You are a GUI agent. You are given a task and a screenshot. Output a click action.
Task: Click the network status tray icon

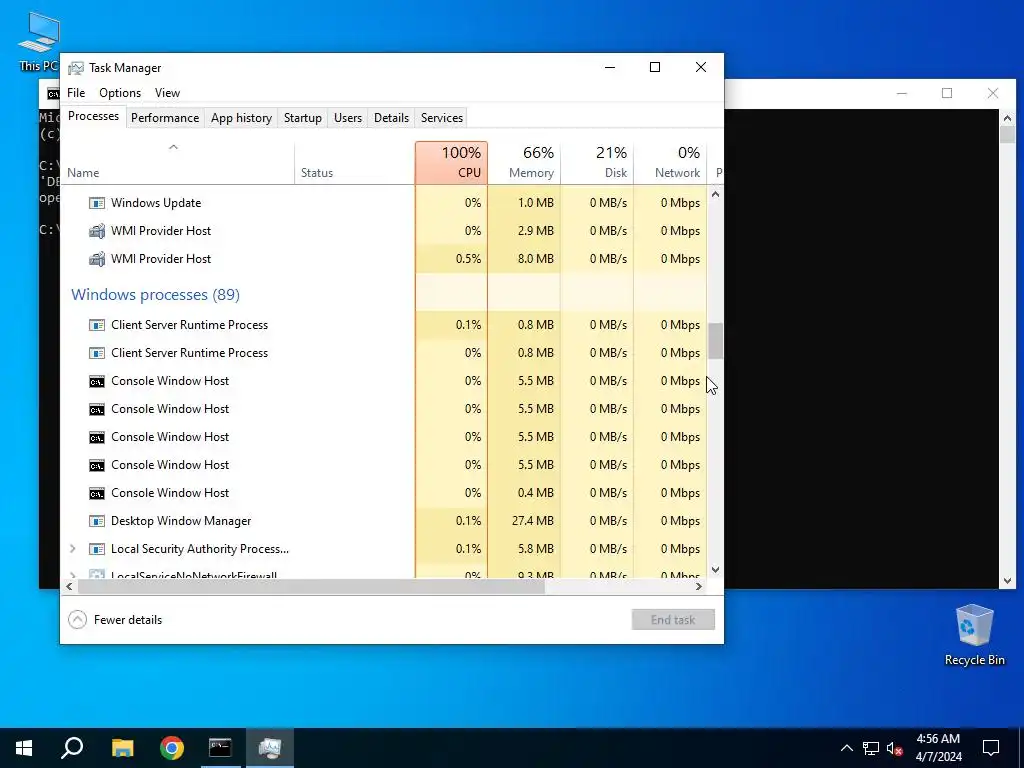coord(871,748)
